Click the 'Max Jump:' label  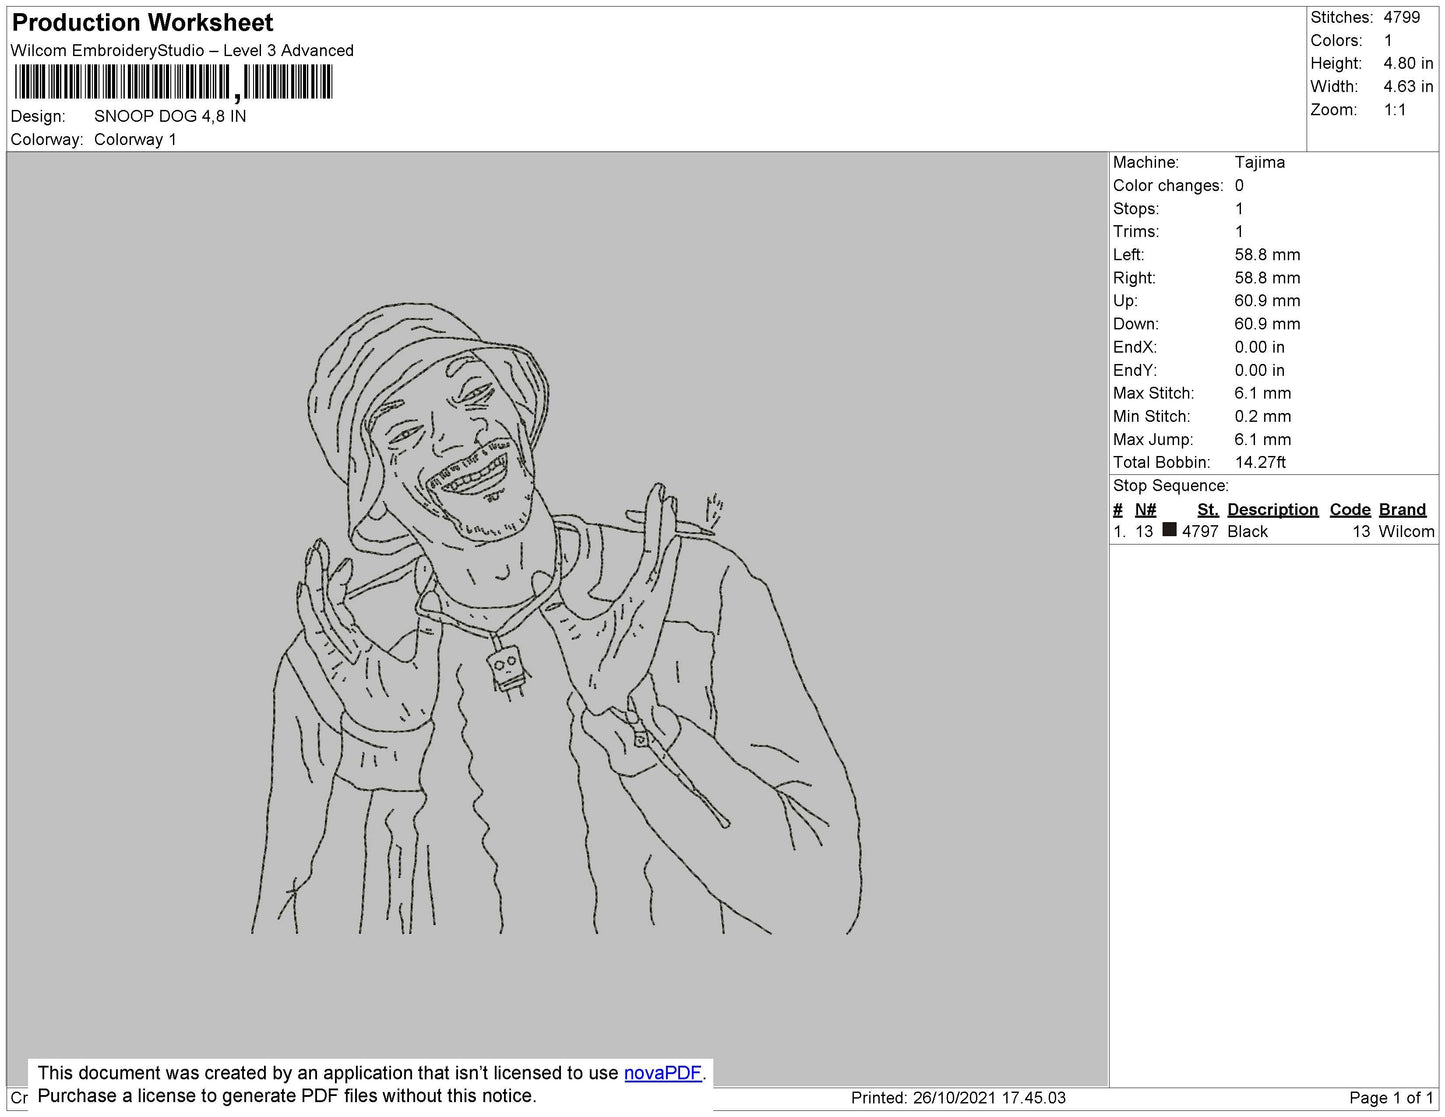(x=1153, y=440)
